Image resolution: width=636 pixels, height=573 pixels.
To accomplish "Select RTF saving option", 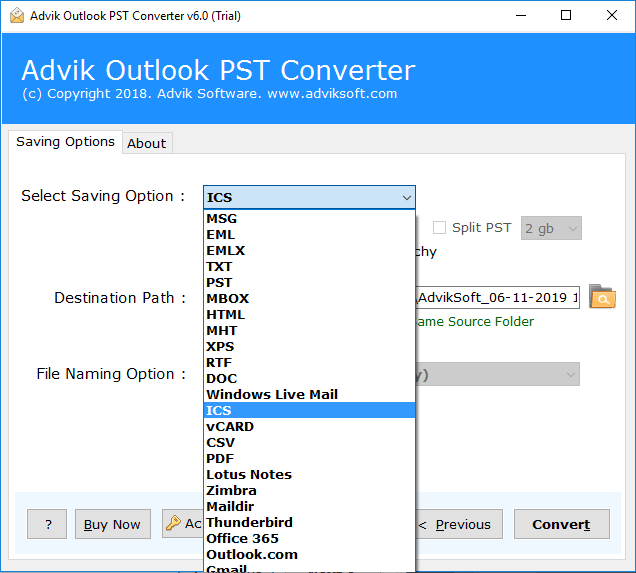I will 309,363.
